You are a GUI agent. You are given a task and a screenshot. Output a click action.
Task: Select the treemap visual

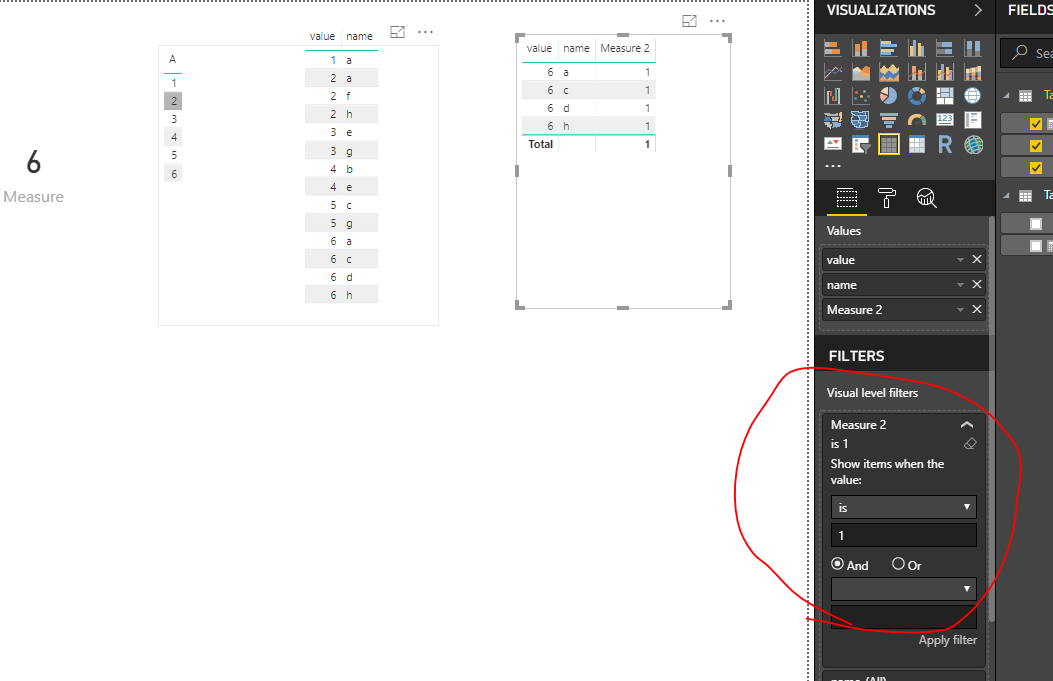tap(944, 96)
